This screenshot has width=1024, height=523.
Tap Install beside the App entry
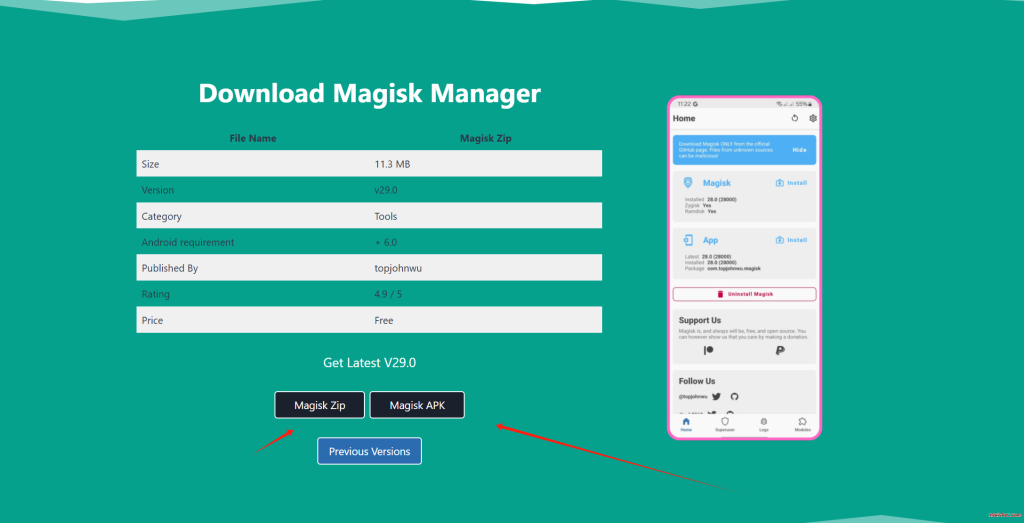pos(792,240)
